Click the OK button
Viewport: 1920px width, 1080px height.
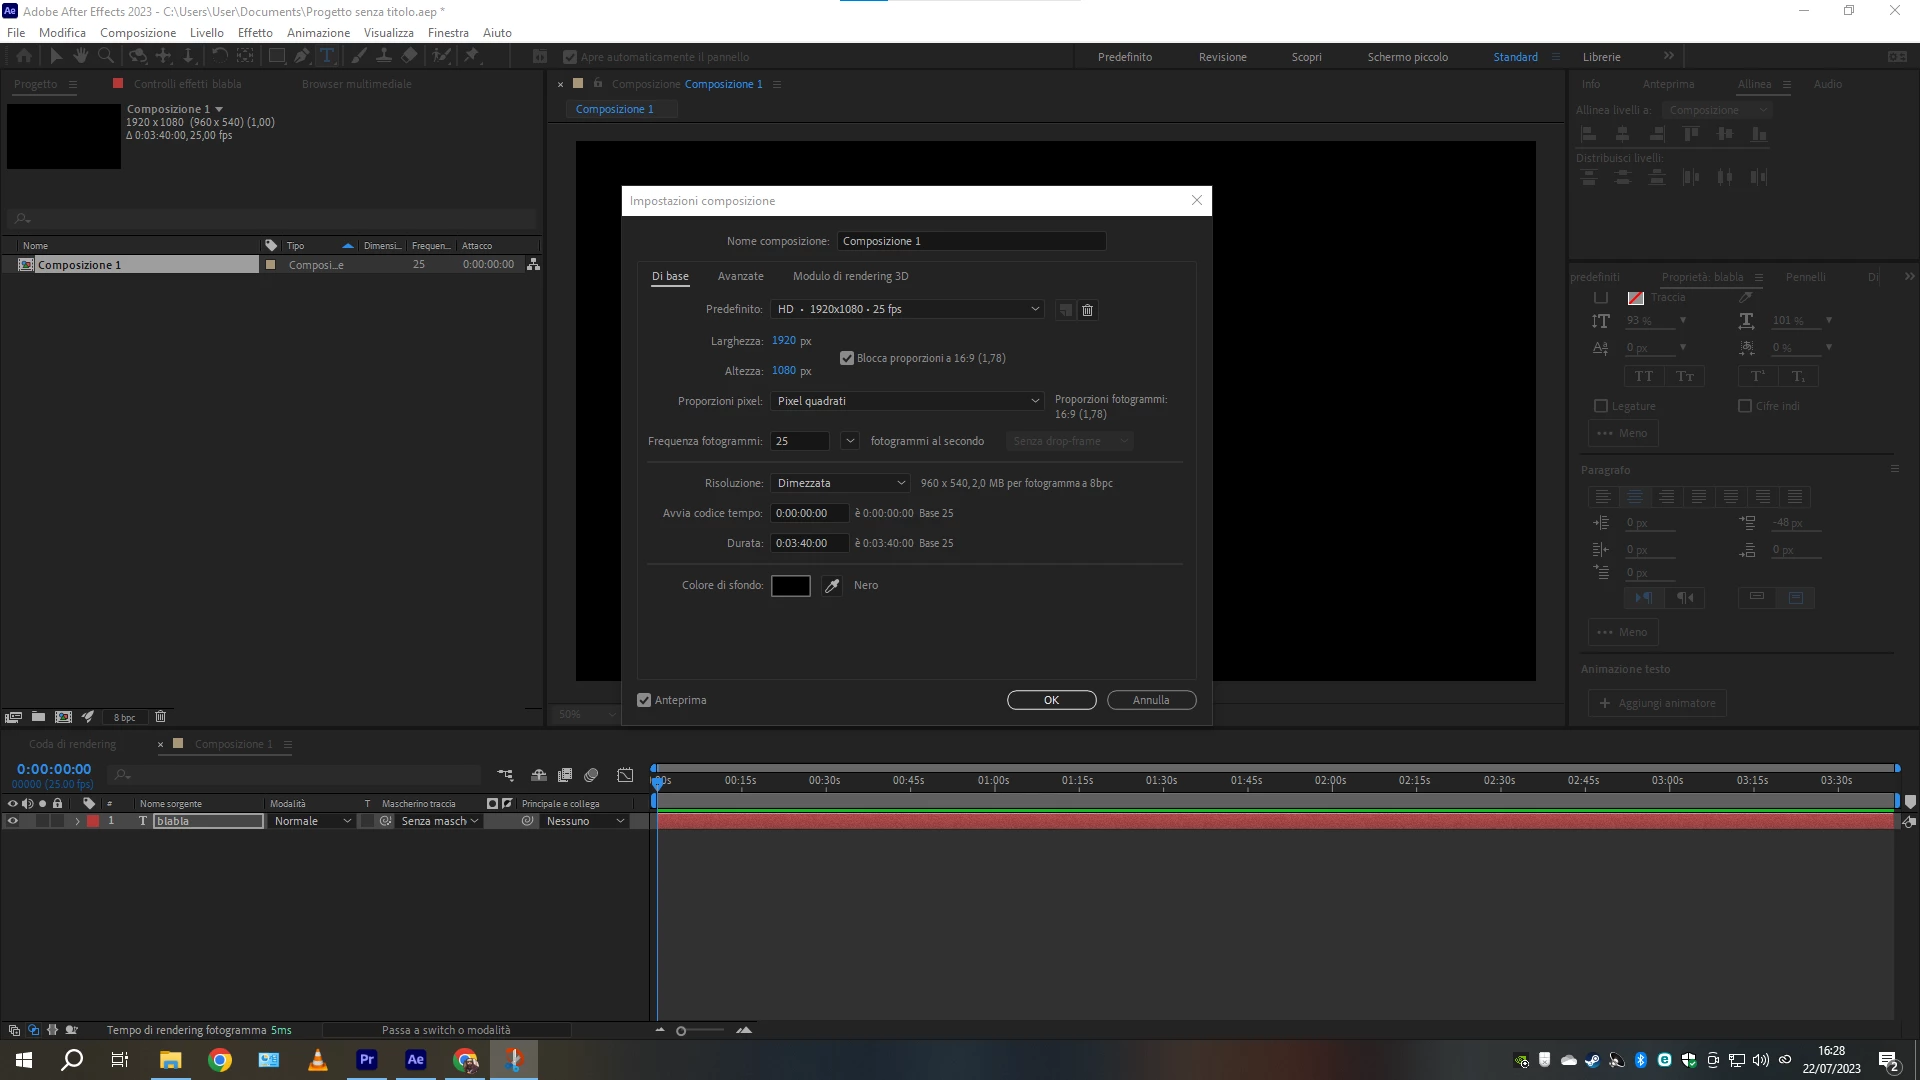click(1051, 700)
